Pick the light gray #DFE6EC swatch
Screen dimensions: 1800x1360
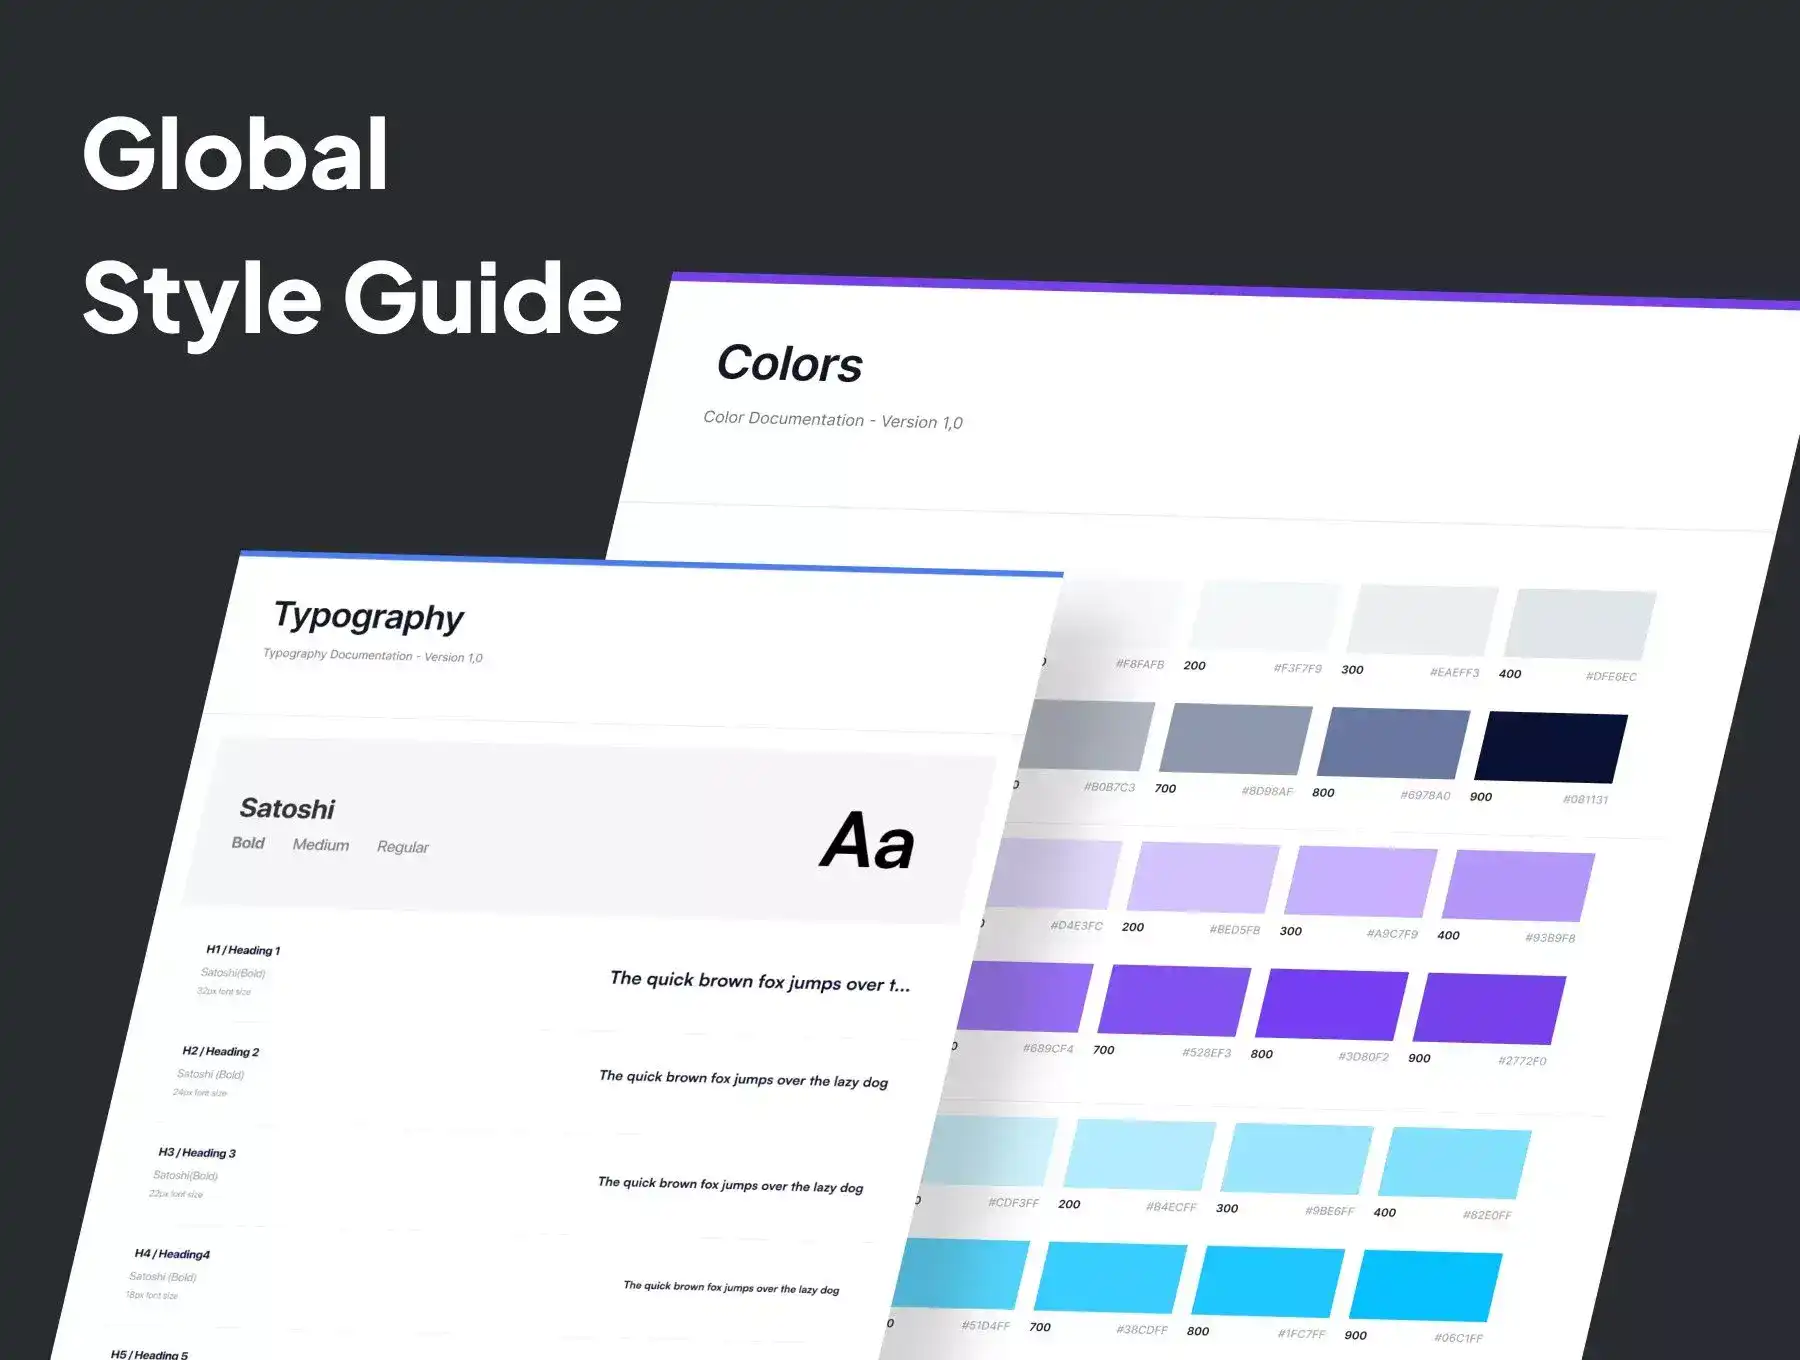pos(1580,624)
